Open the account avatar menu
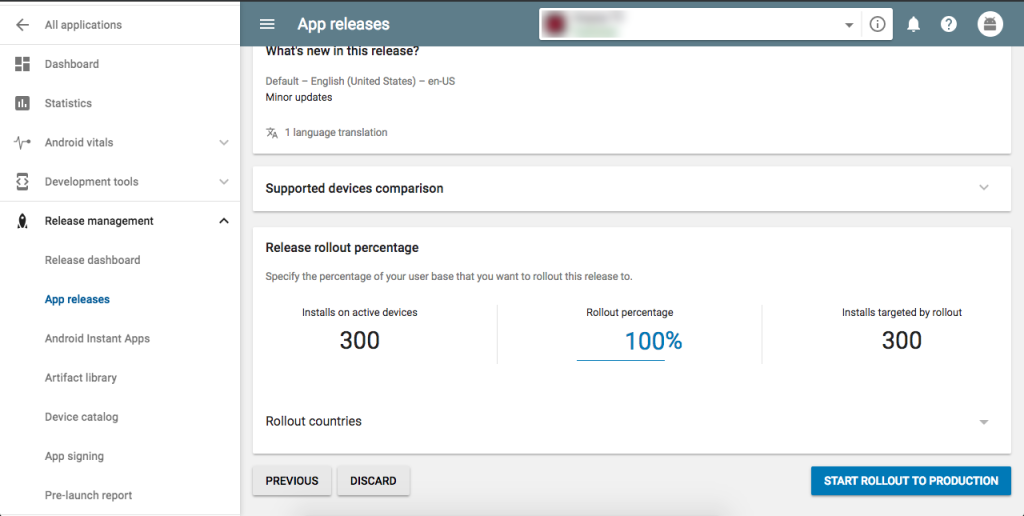1024x516 pixels. 989,25
